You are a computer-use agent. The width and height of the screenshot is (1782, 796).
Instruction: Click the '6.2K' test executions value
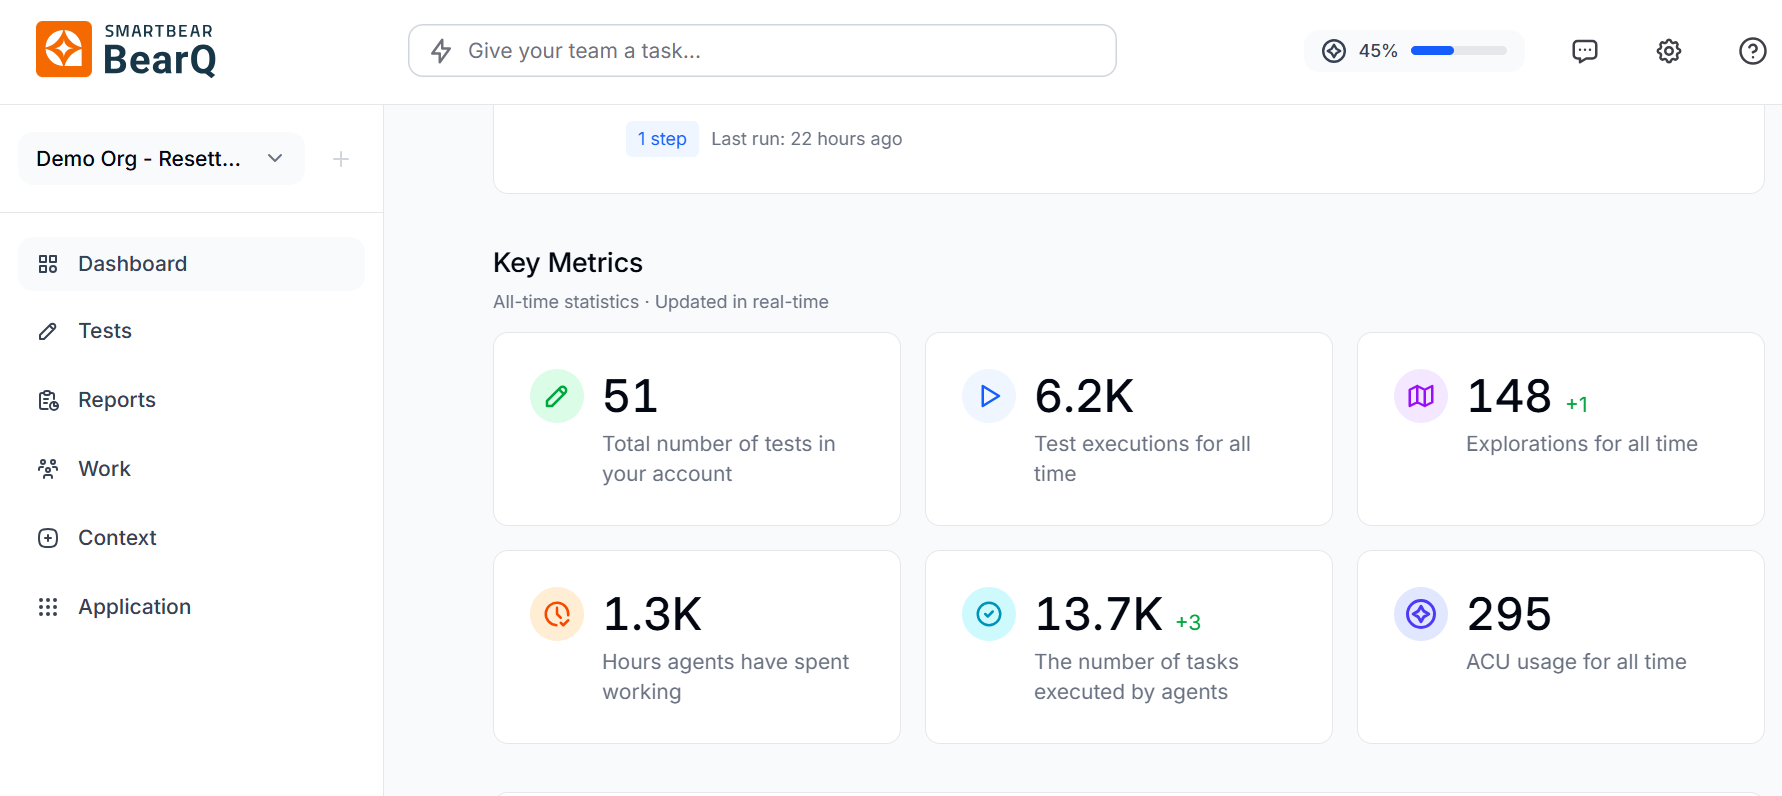(x=1084, y=396)
